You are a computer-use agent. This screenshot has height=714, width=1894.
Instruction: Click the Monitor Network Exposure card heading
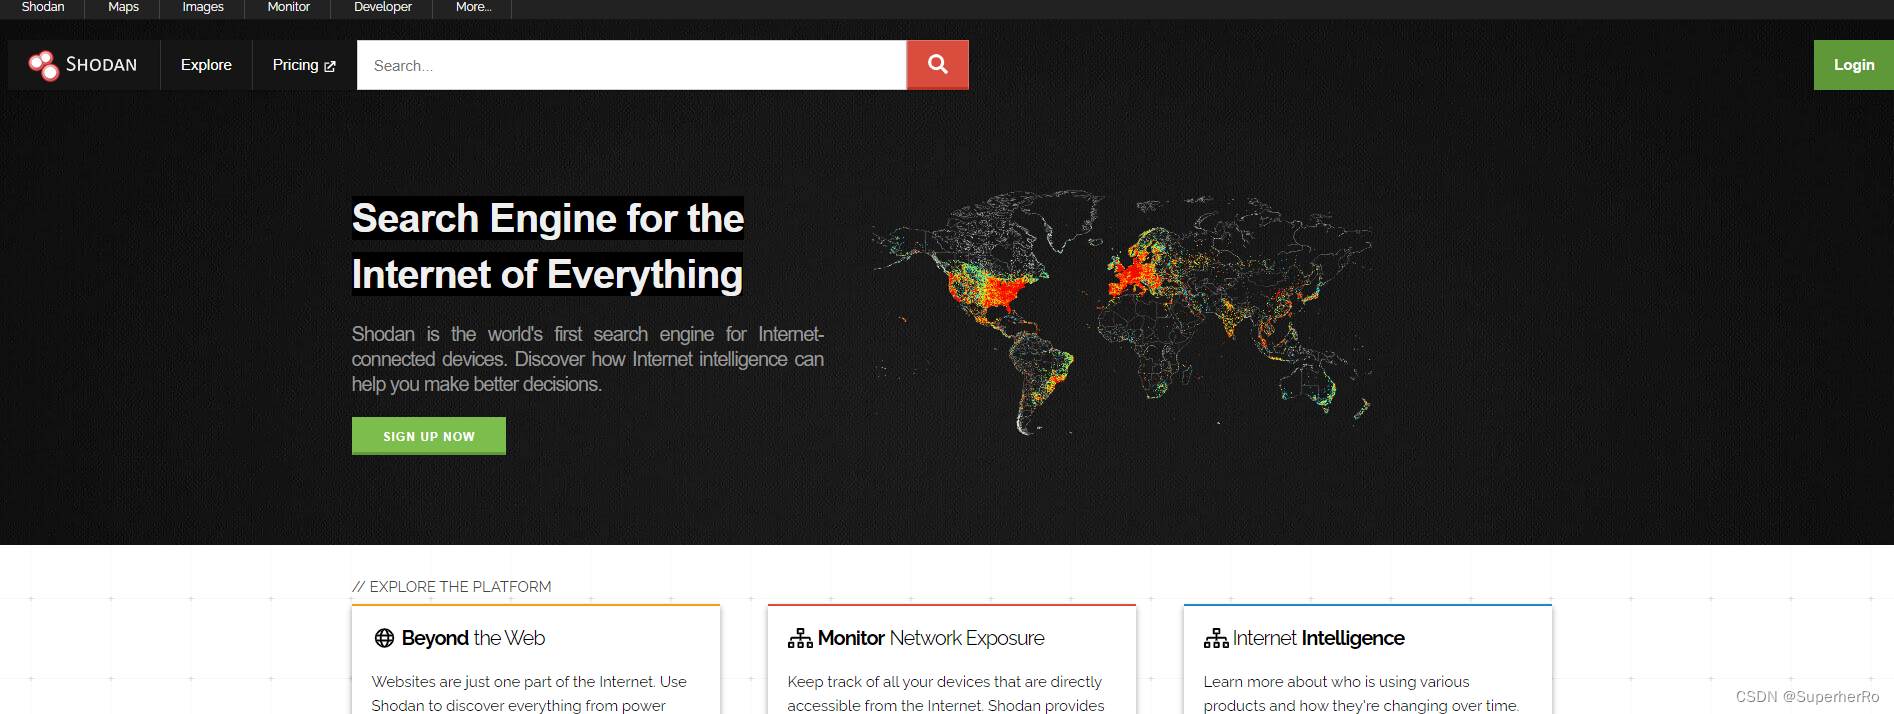point(931,638)
